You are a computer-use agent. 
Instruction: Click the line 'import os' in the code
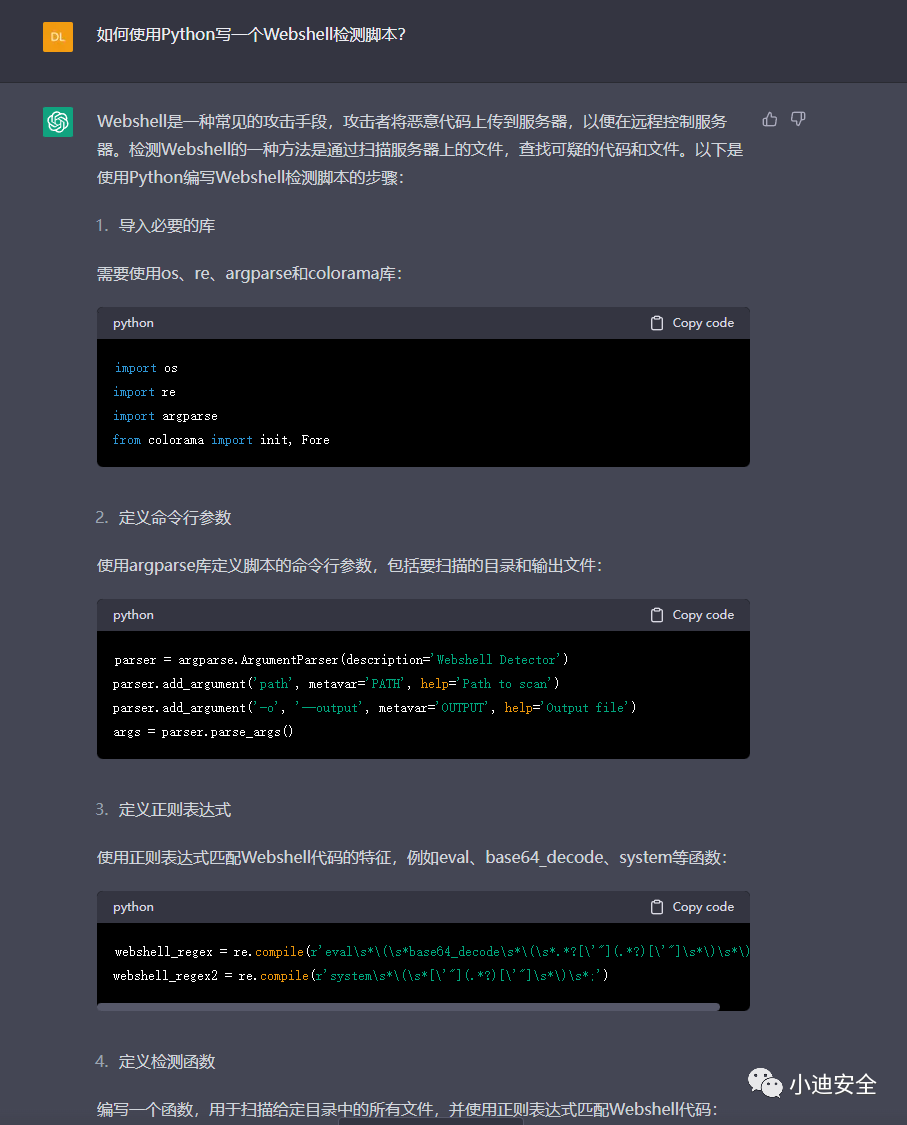146,368
